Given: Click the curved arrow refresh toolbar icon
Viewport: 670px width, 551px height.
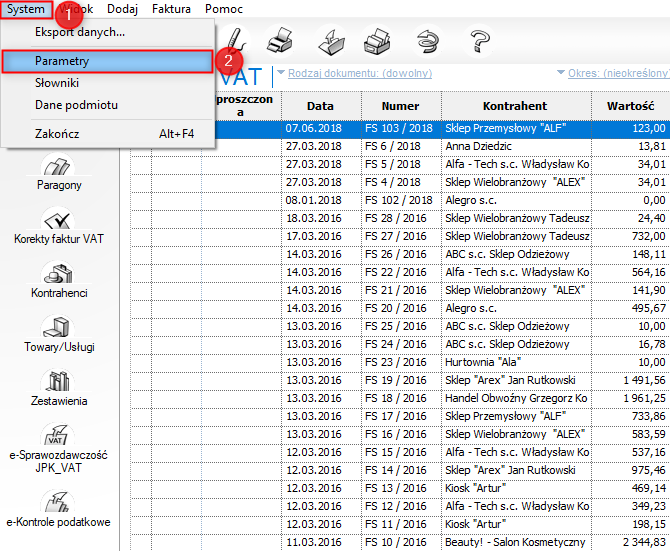Looking at the screenshot, I should (427, 42).
